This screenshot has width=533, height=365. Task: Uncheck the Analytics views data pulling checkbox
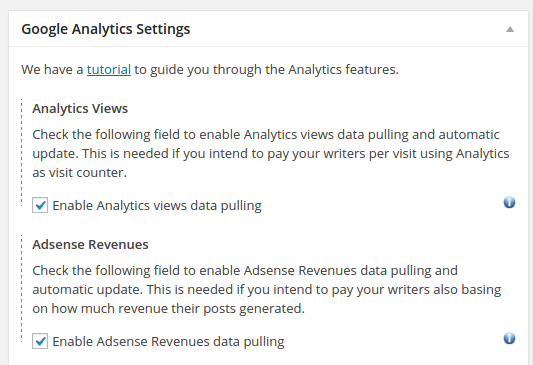pyautogui.click(x=40, y=205)
